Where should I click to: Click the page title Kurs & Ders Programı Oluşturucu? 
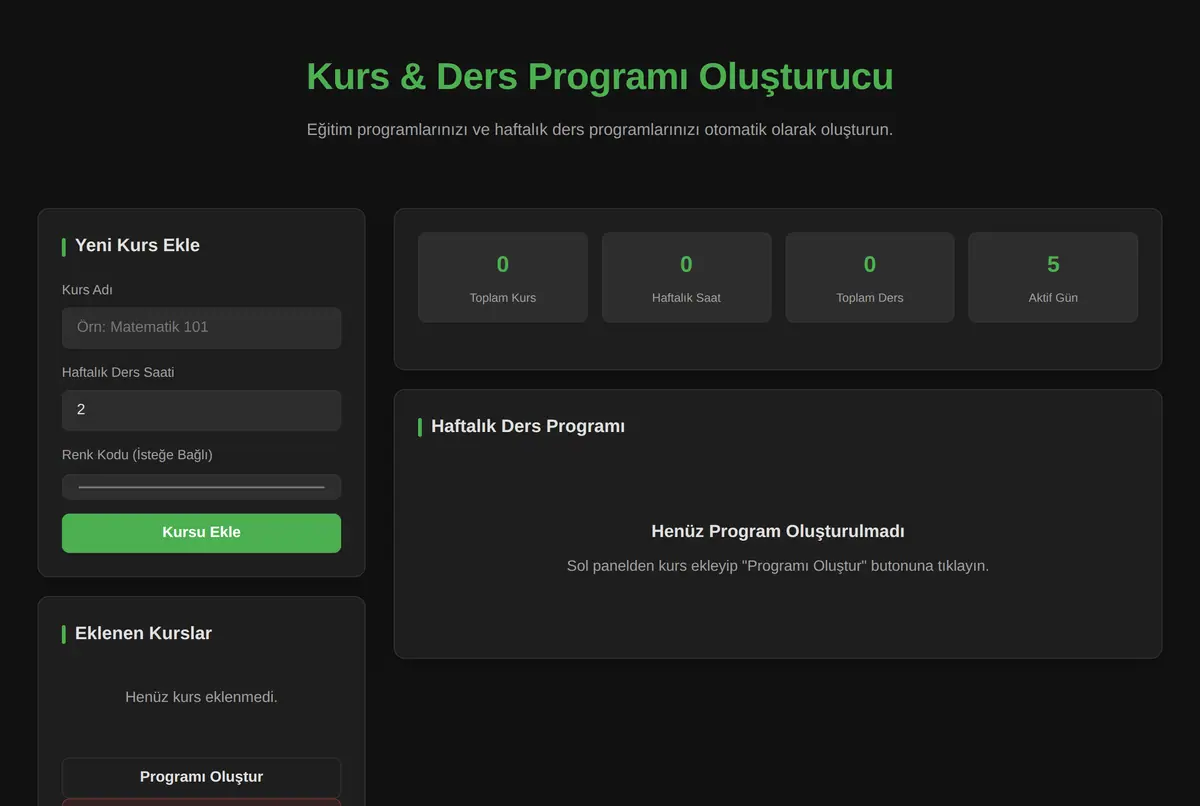click(600, 77)
